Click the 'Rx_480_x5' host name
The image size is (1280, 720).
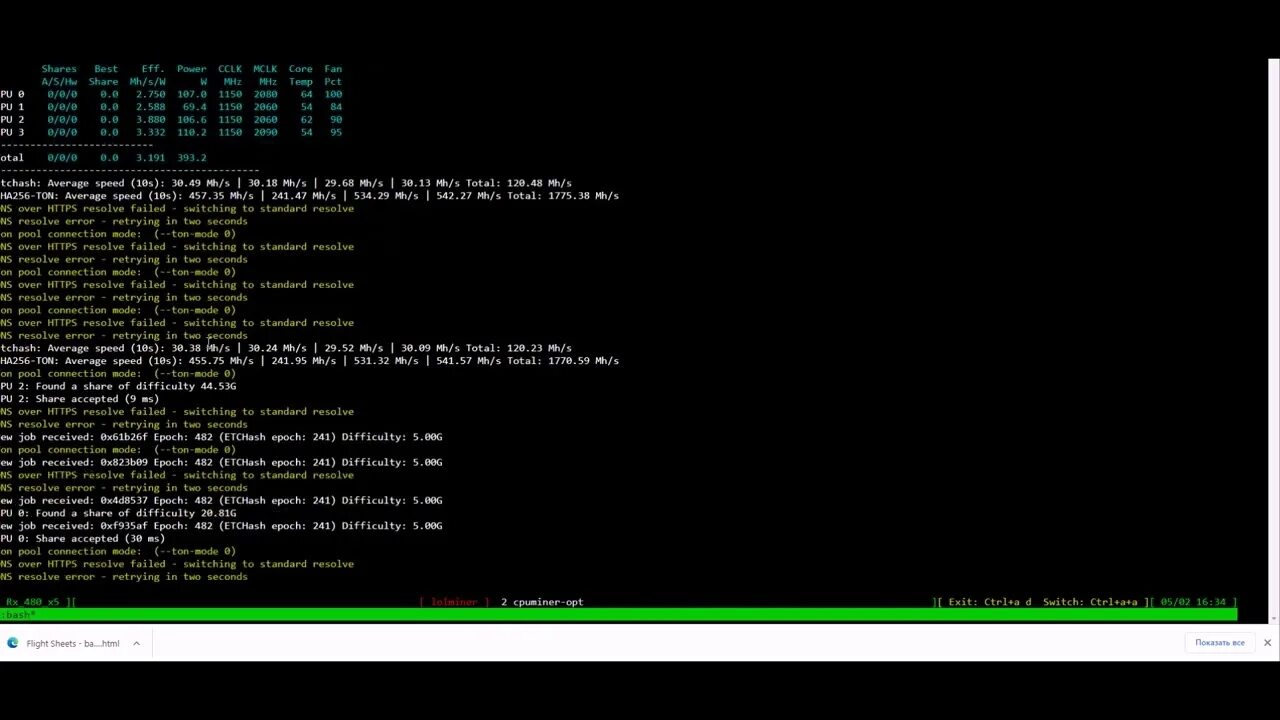click(x=33, y=602)
